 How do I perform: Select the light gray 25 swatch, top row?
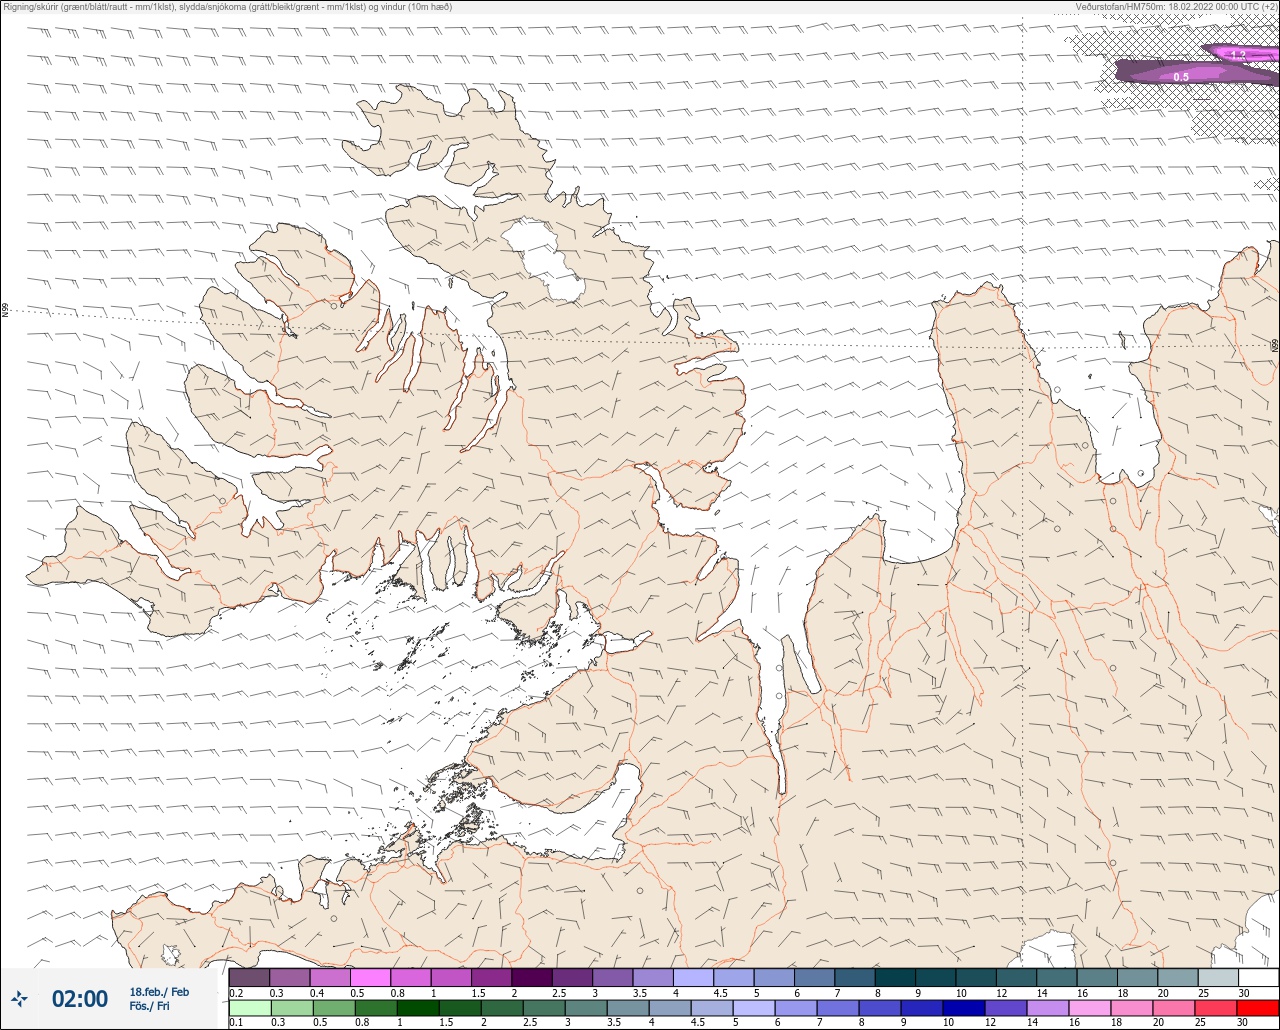[1218, 977]
